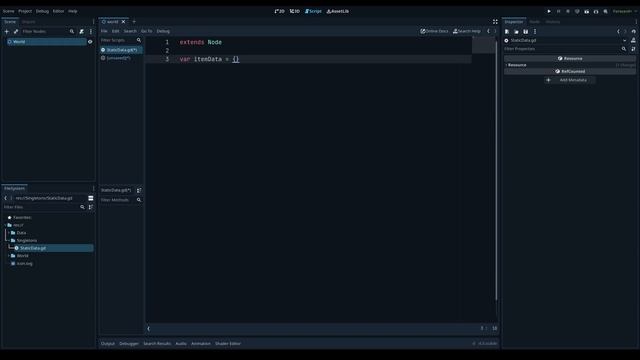Open the Project menu
Viewport: 640px width, 360px height.
[x=25, y=11]
